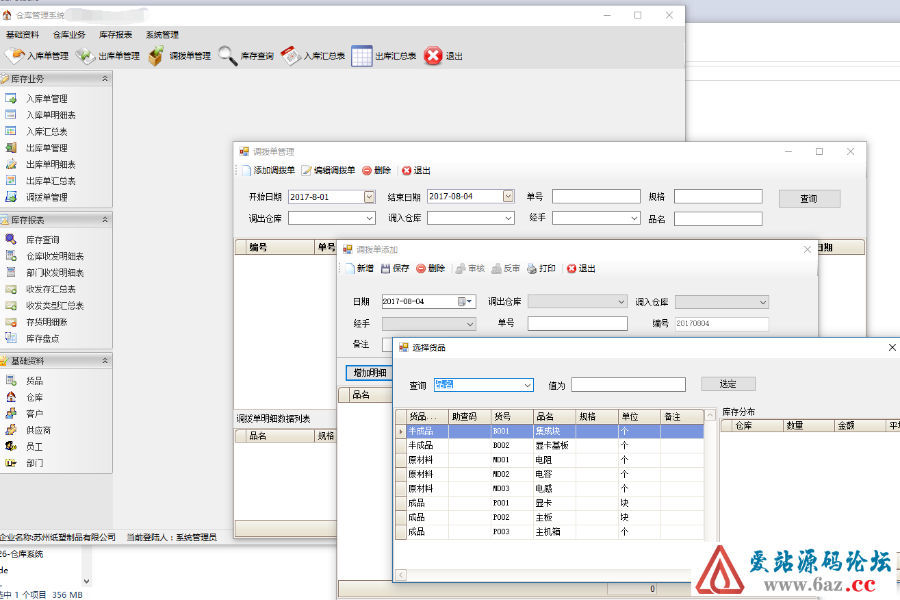
Task: Select 仓库收发明细表 in the sidebar
Action: 55,256
